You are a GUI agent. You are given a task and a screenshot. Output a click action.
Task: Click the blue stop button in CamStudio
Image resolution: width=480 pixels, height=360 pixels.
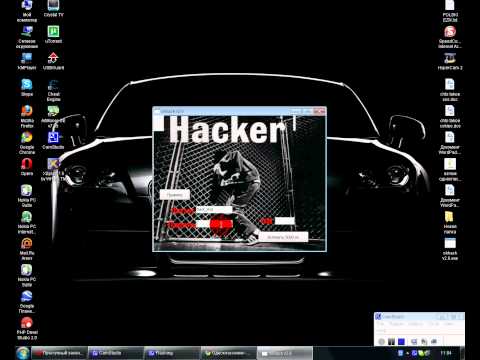click(401, 341)
